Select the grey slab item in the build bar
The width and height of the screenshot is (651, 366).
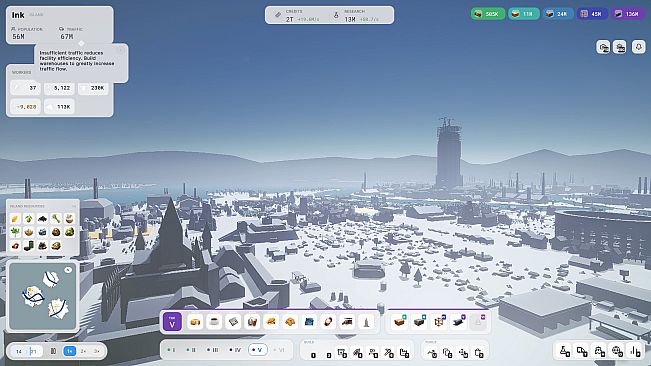point(233,322)
